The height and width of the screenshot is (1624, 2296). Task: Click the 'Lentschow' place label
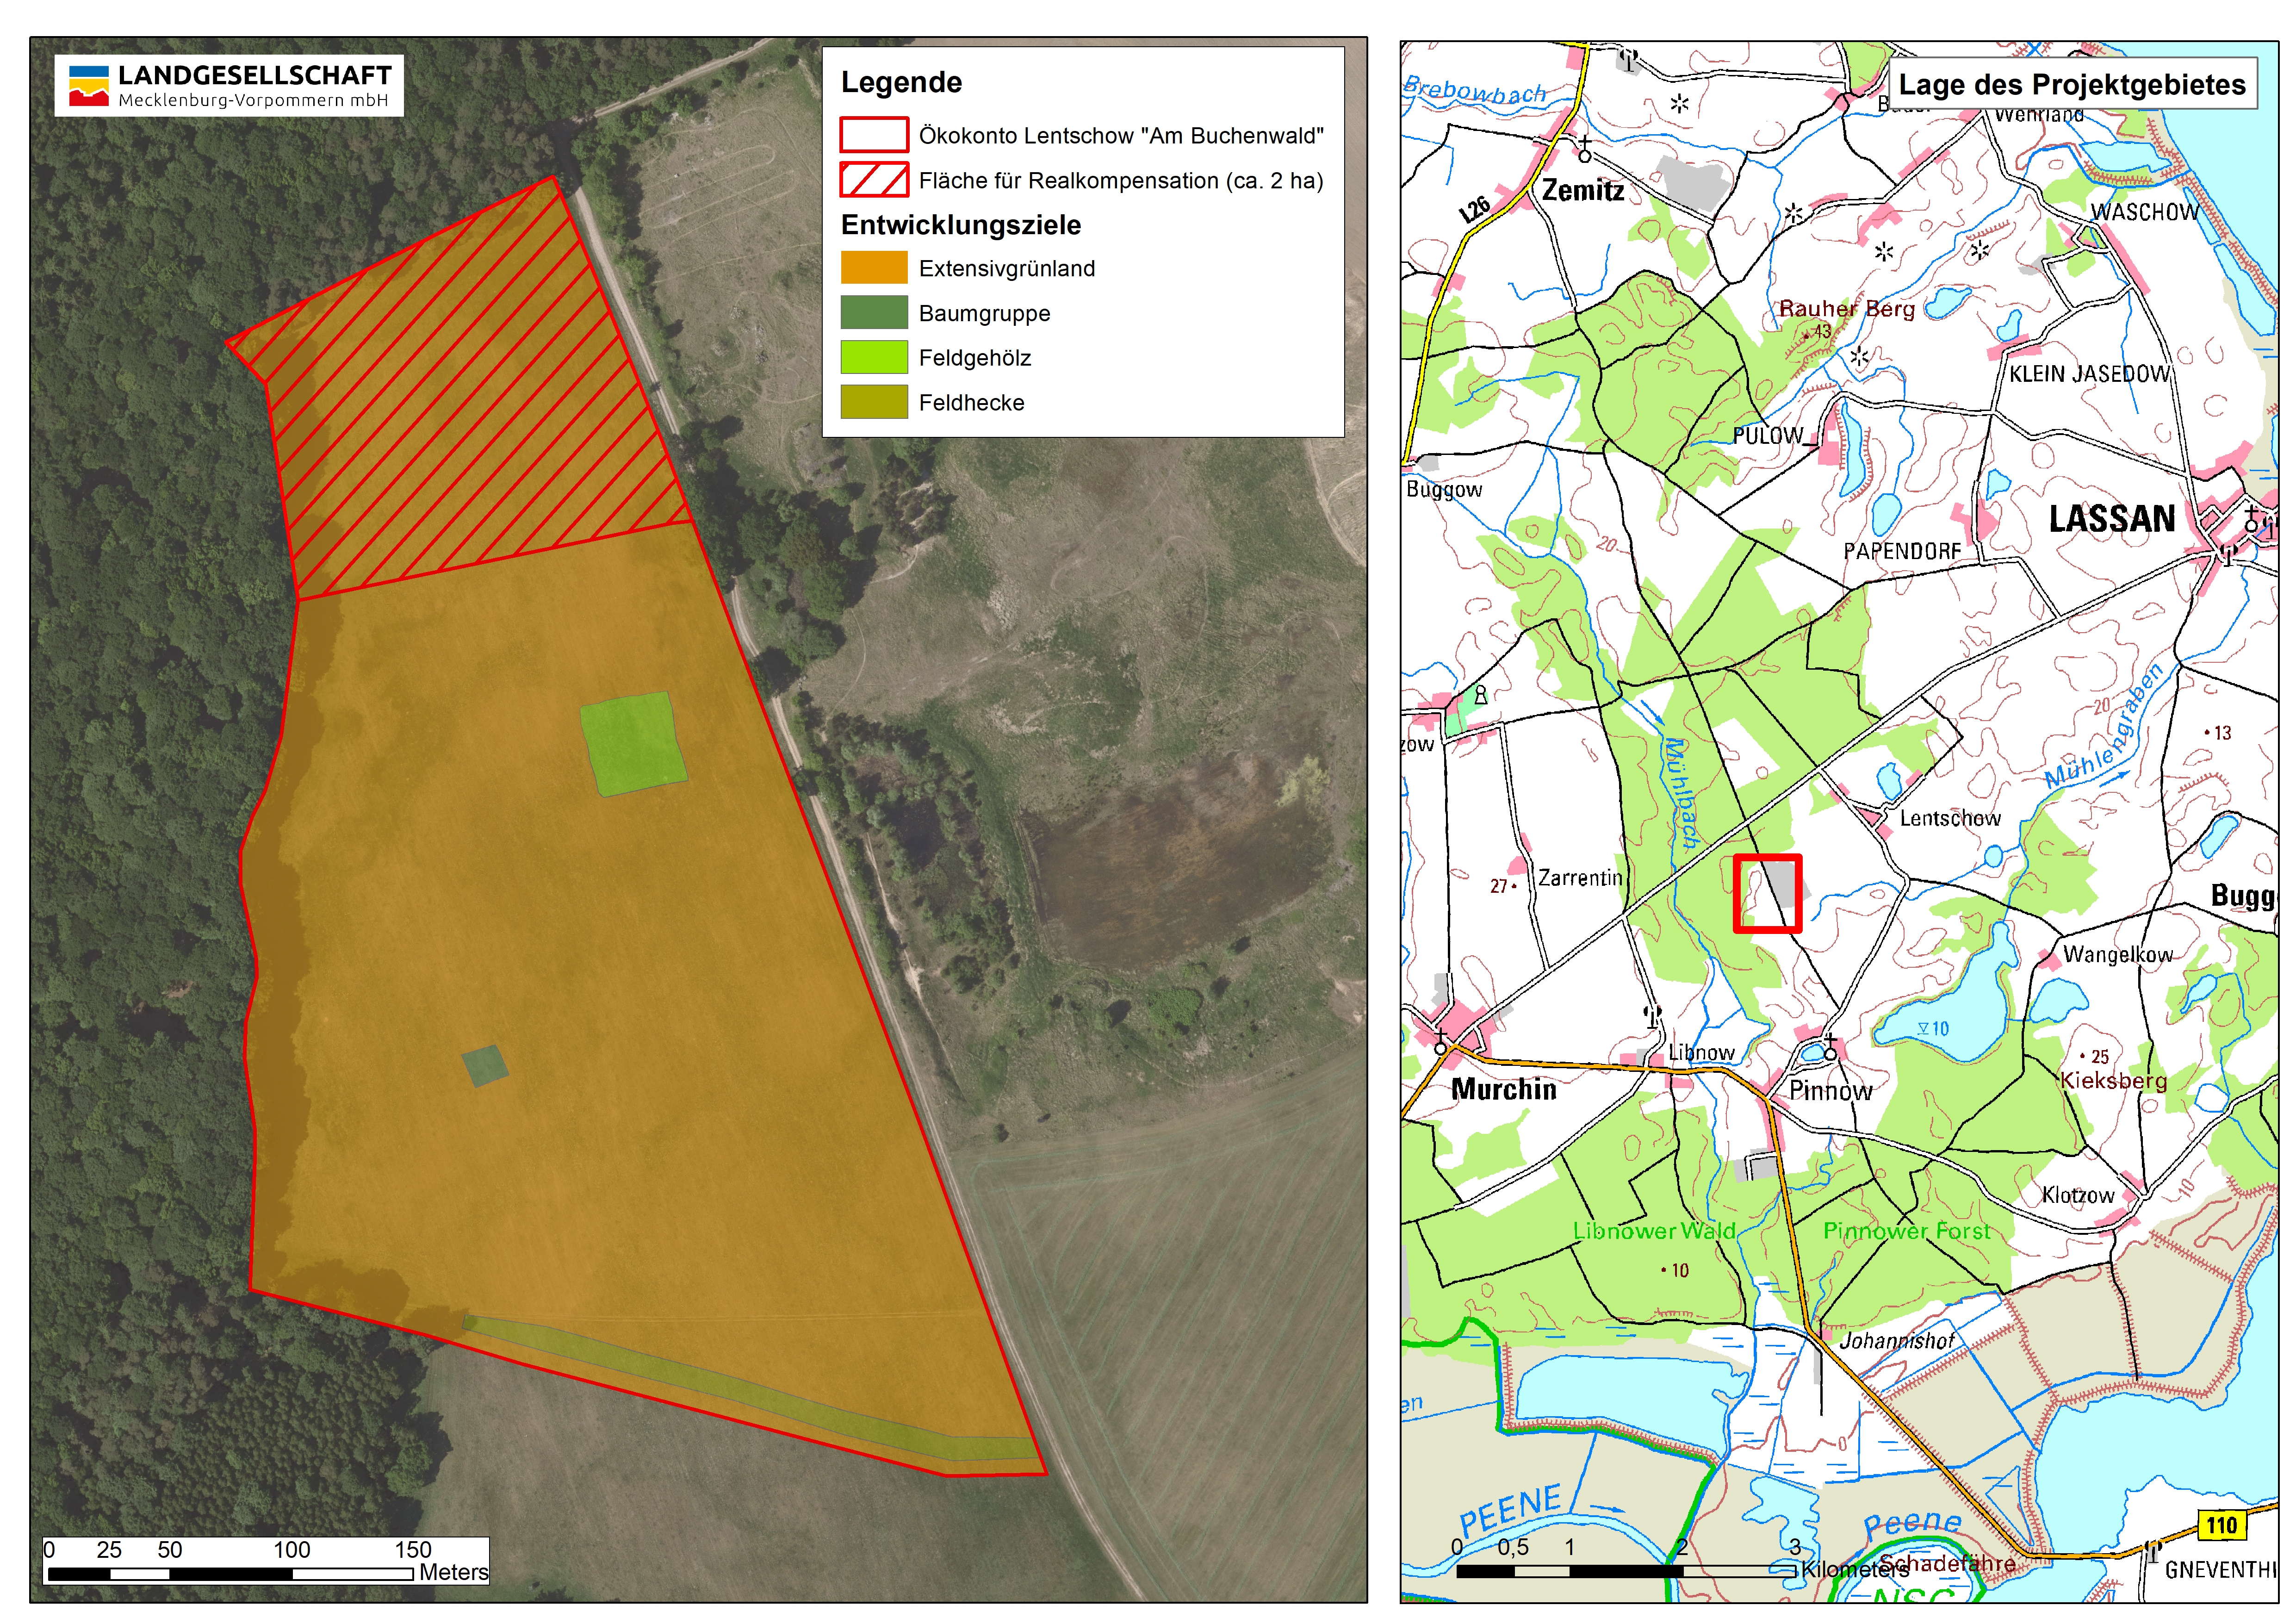1950,818
